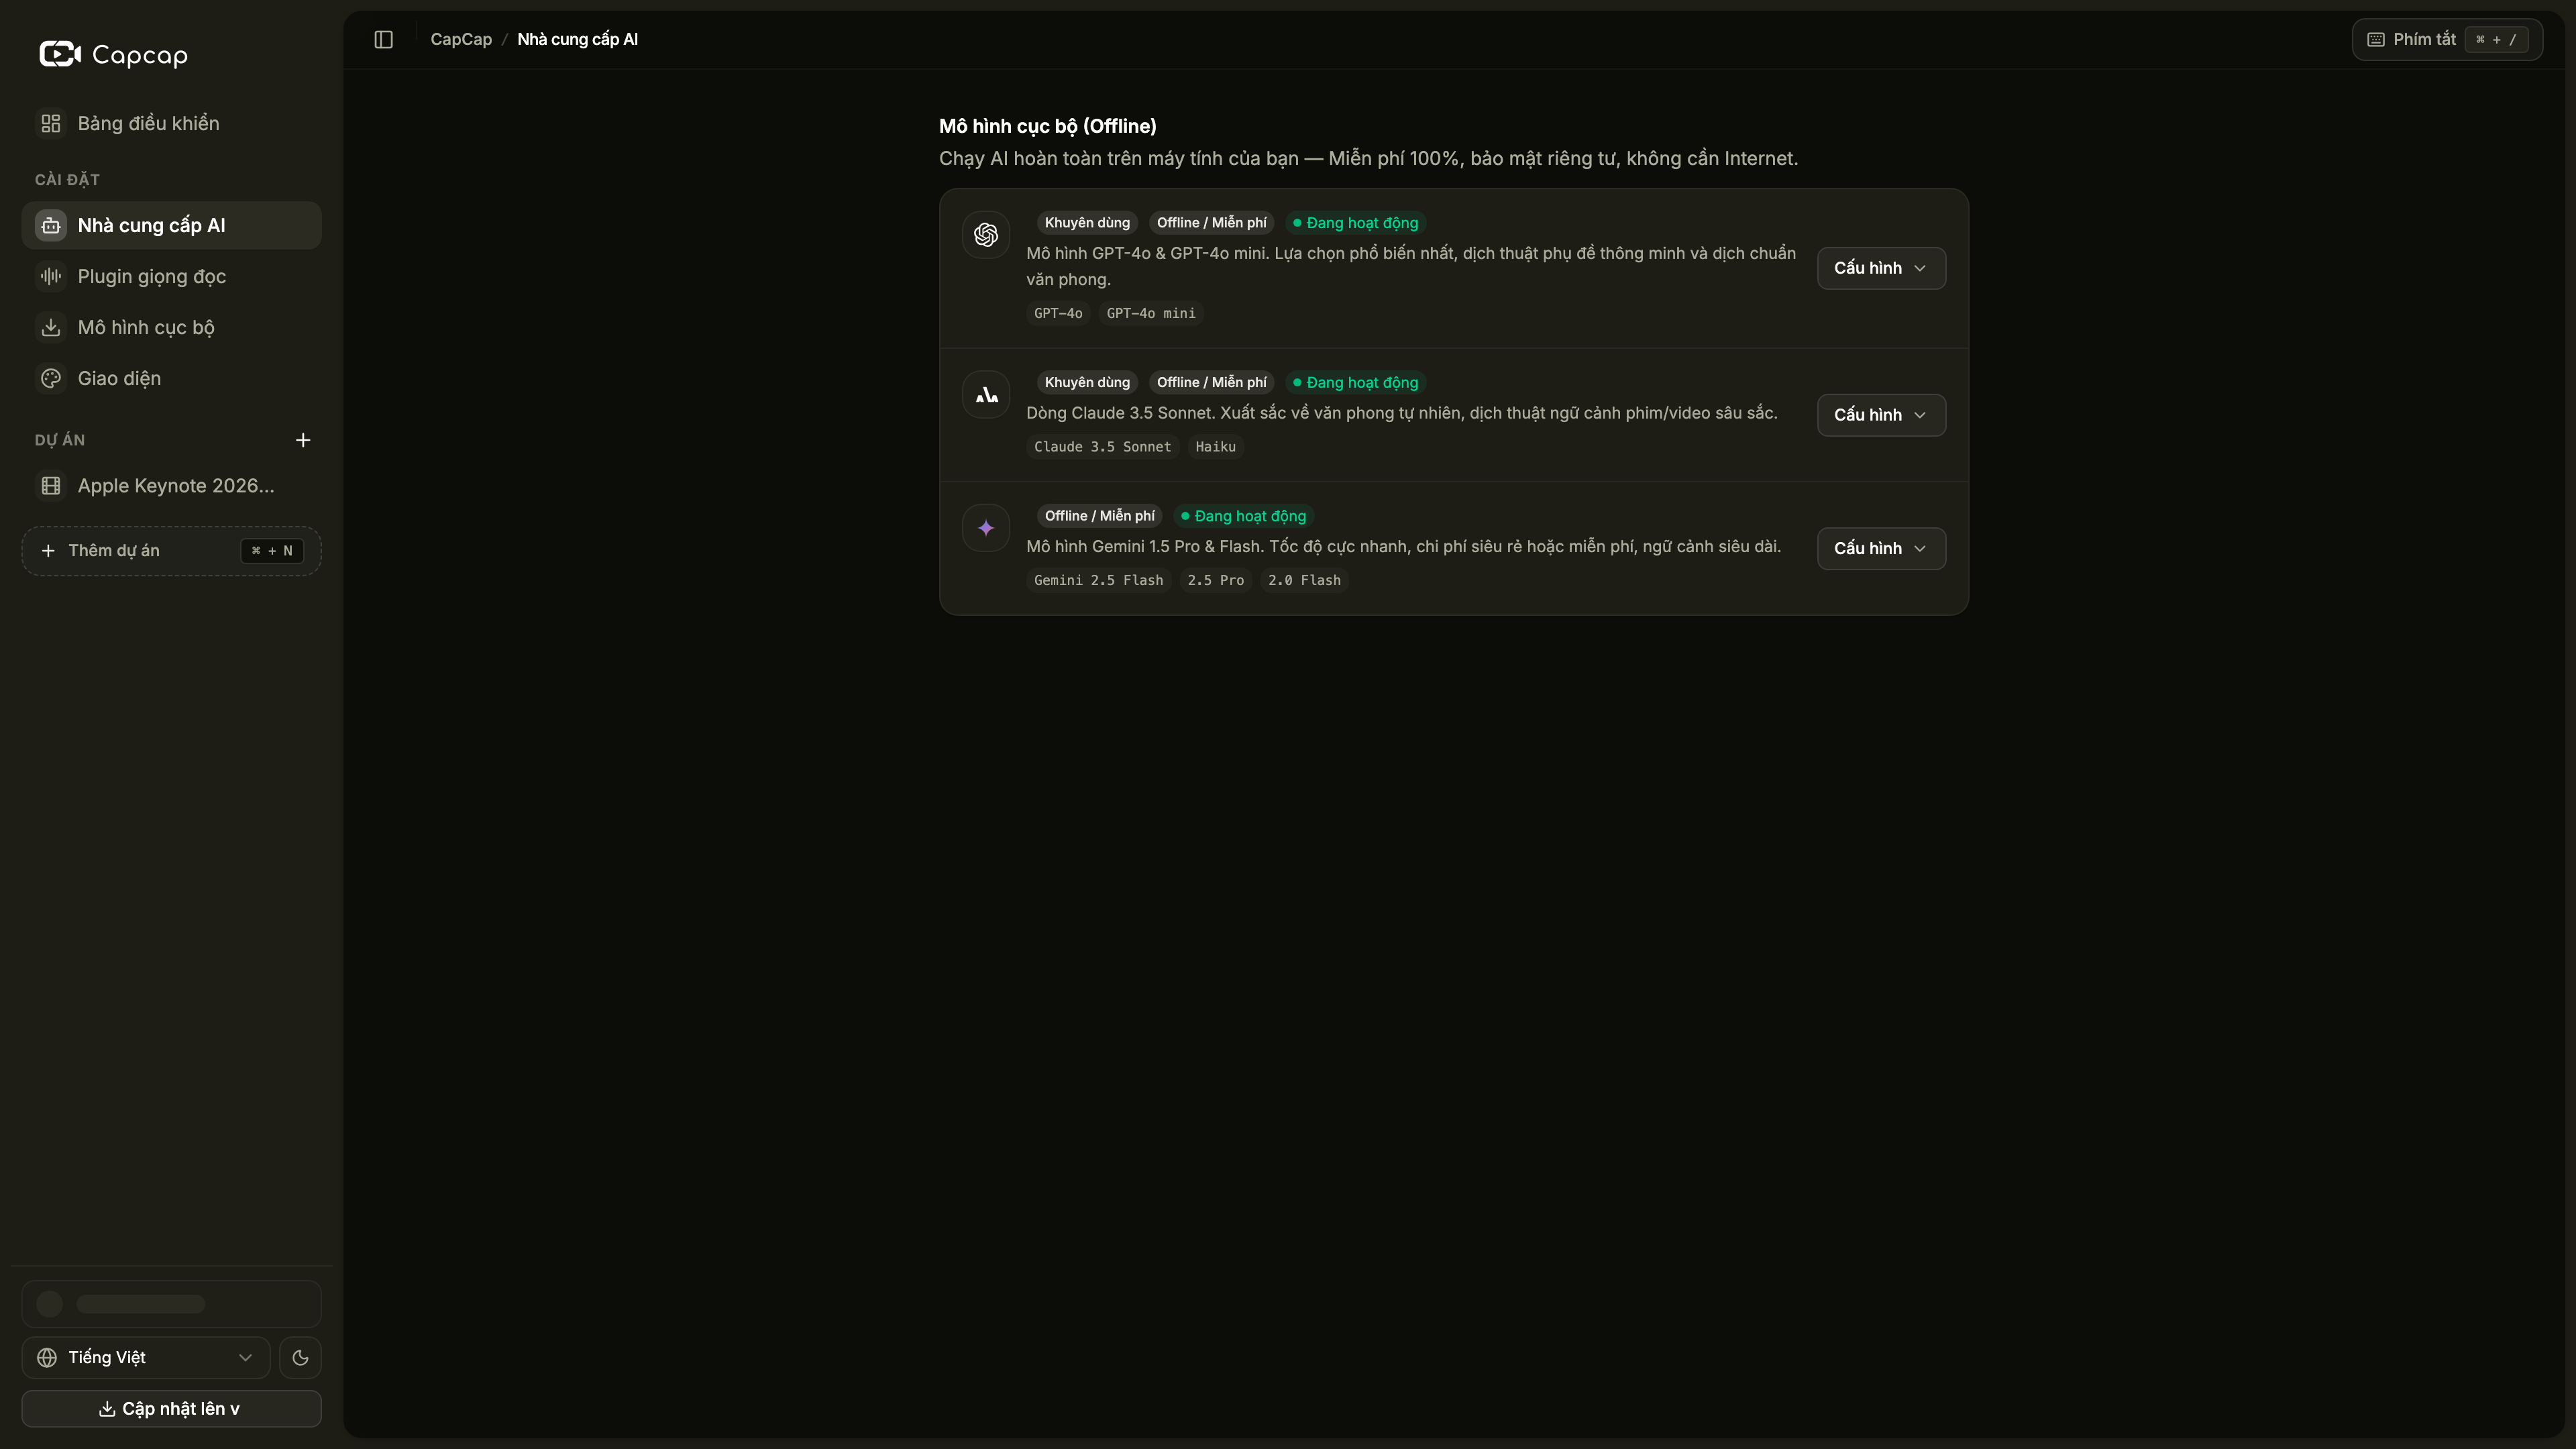
Task: Click the GPT-4o model tag
Action: coord(1058,313)
